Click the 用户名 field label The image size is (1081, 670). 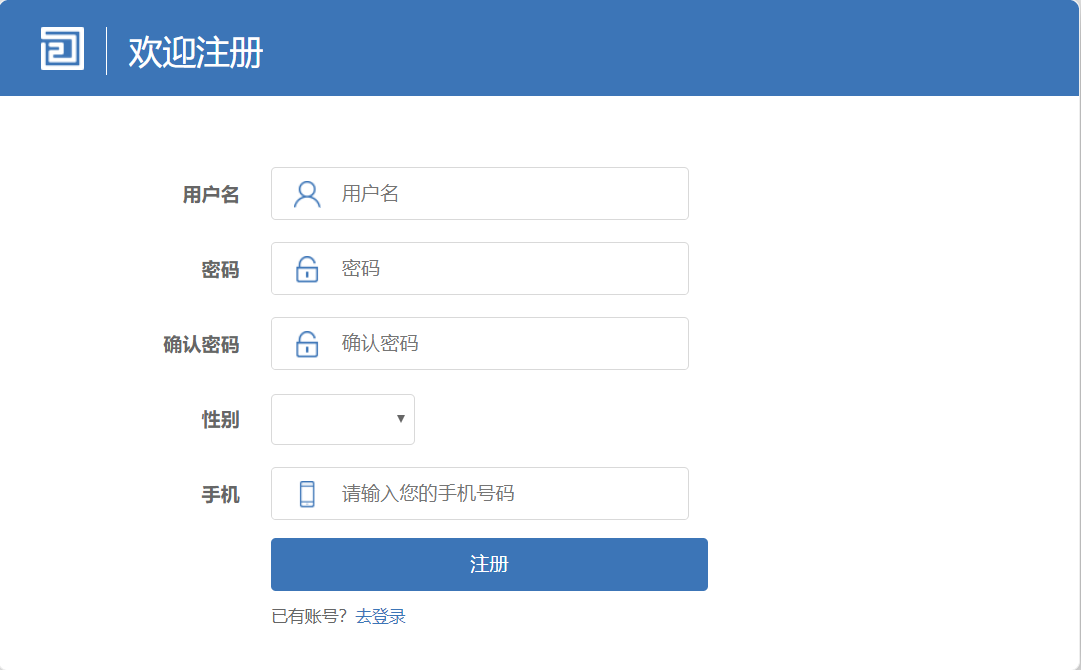pyautogui.click(x=211, y=195)
